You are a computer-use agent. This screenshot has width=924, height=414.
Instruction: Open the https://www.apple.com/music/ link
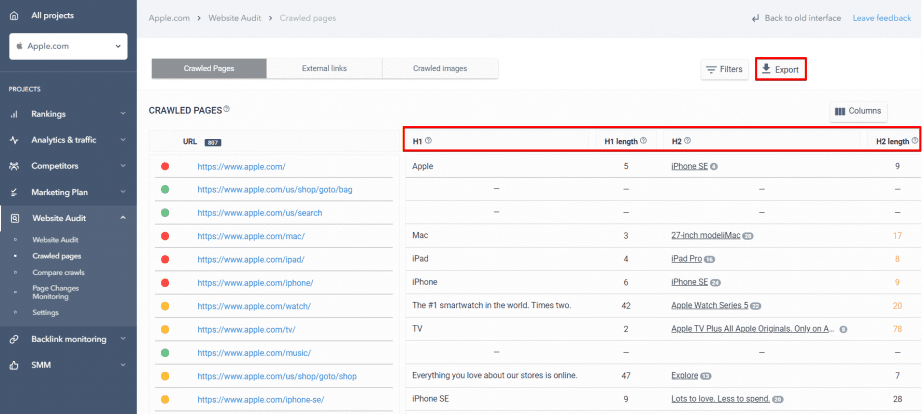[x=254, y=353]
